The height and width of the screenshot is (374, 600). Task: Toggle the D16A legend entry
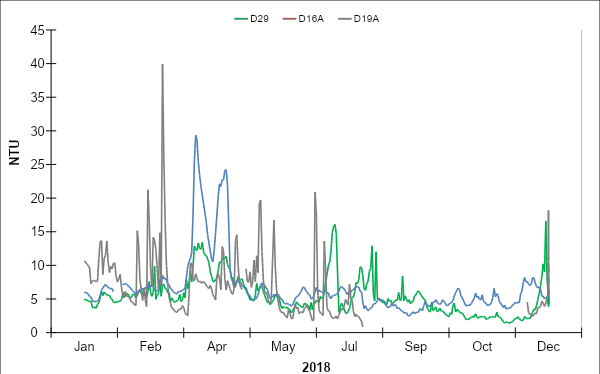coord(303,19)
